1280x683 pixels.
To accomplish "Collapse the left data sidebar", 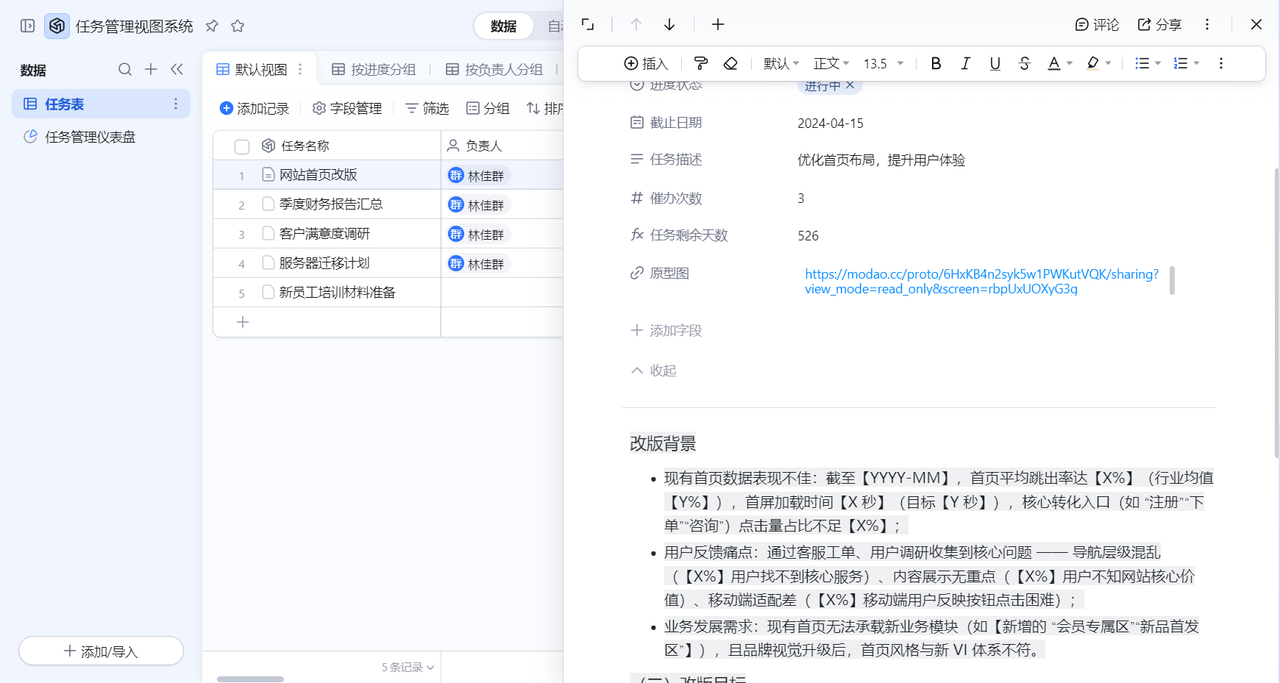I will pyautogui.click(x=177, y=69).
